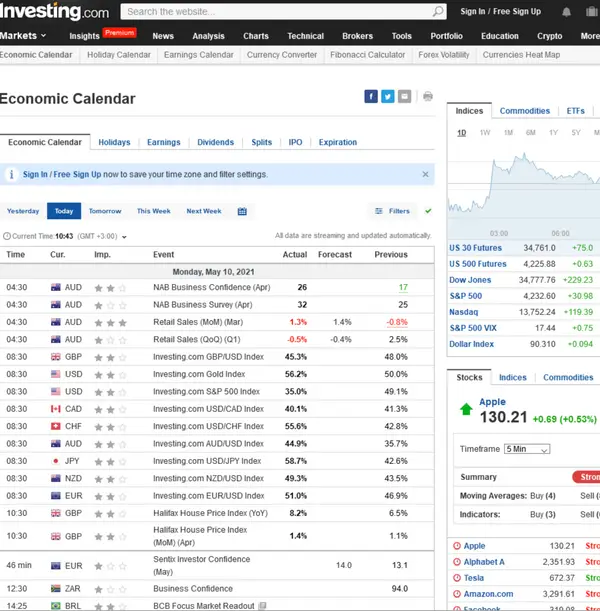Click the Canadian flag in CAD row
Screen dimensions: 600x611
pos(56,409)
